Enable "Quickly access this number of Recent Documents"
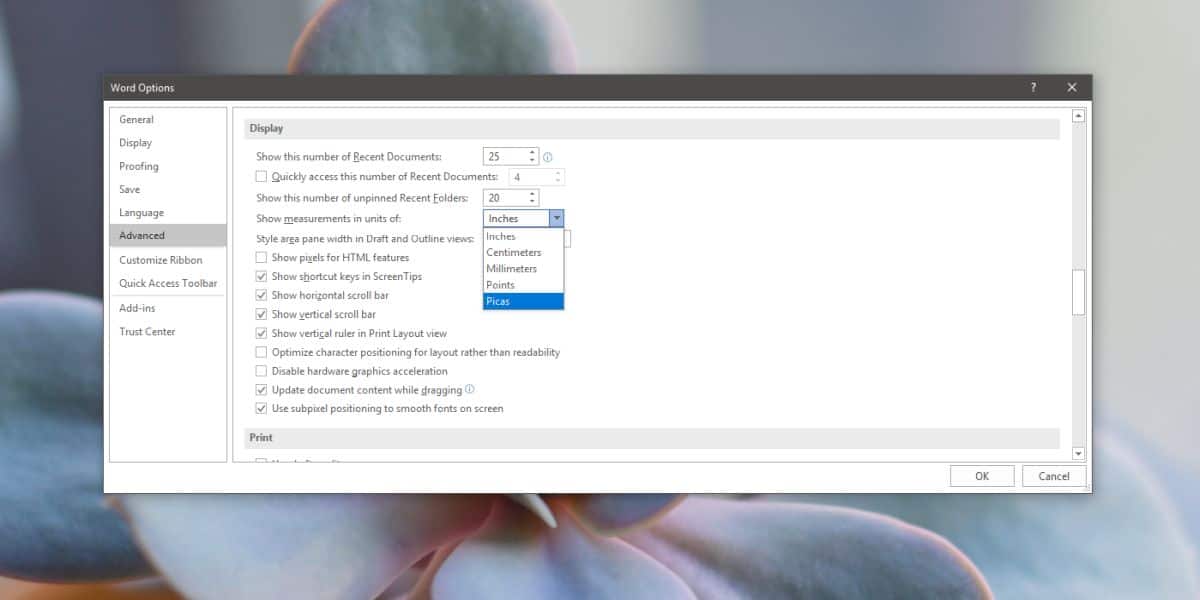1200x600 pixels. coord(261,176)
